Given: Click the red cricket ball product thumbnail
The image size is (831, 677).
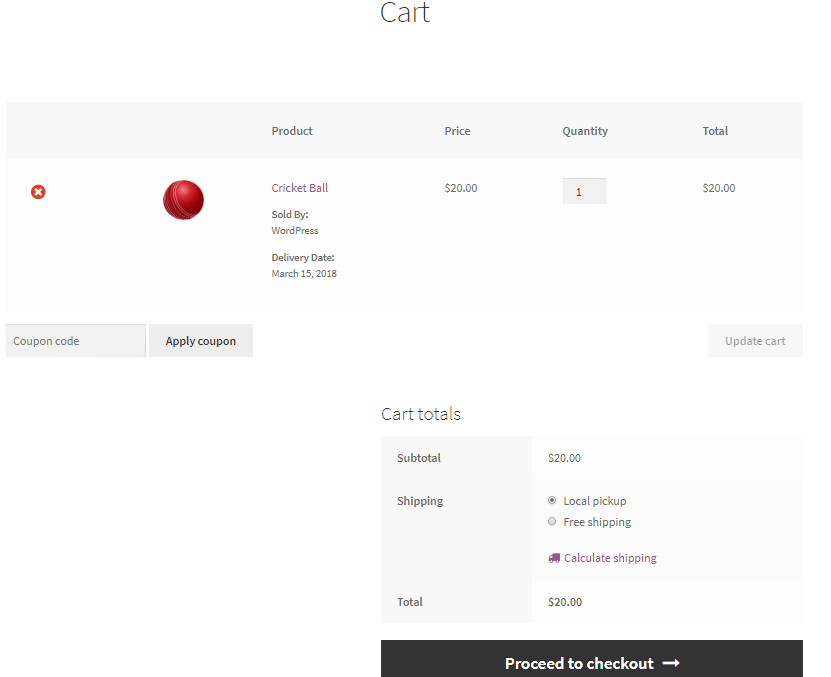Looking at the screenshot, I should pos(183,199).
